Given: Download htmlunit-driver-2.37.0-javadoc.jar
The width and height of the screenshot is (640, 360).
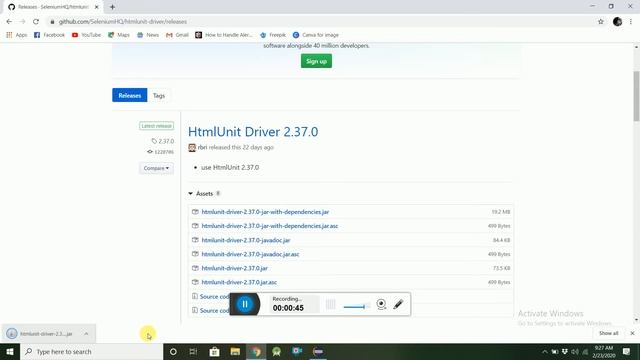Looking at the screenshot, I should click(246, 240).
